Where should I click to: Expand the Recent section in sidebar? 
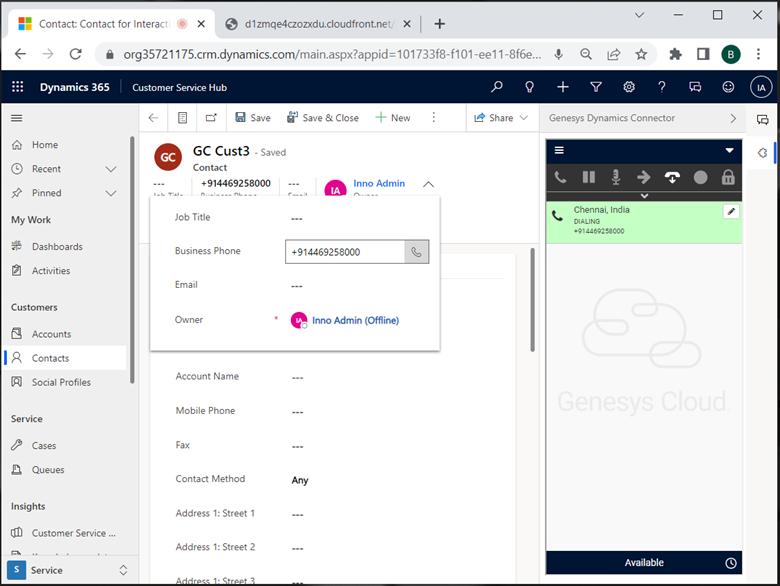click(x=111, y=169)
